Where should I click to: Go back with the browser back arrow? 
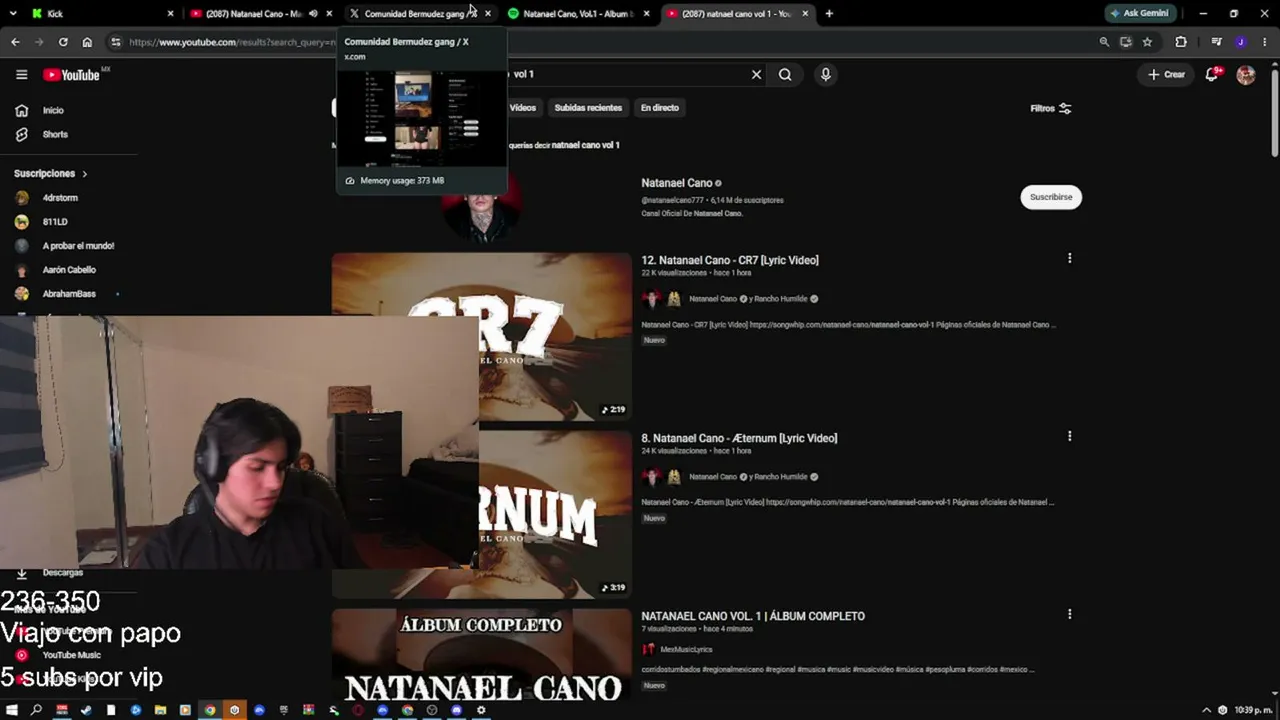pyautogui.click(x=15, y=42)
